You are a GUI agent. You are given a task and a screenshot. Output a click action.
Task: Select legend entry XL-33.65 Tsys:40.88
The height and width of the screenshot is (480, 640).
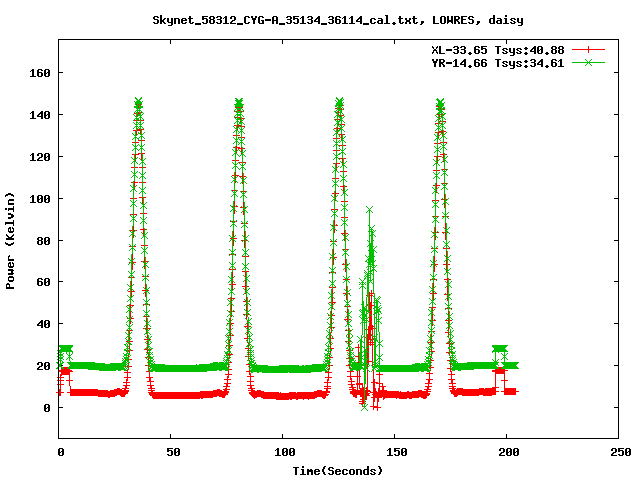tap(498, 50)
